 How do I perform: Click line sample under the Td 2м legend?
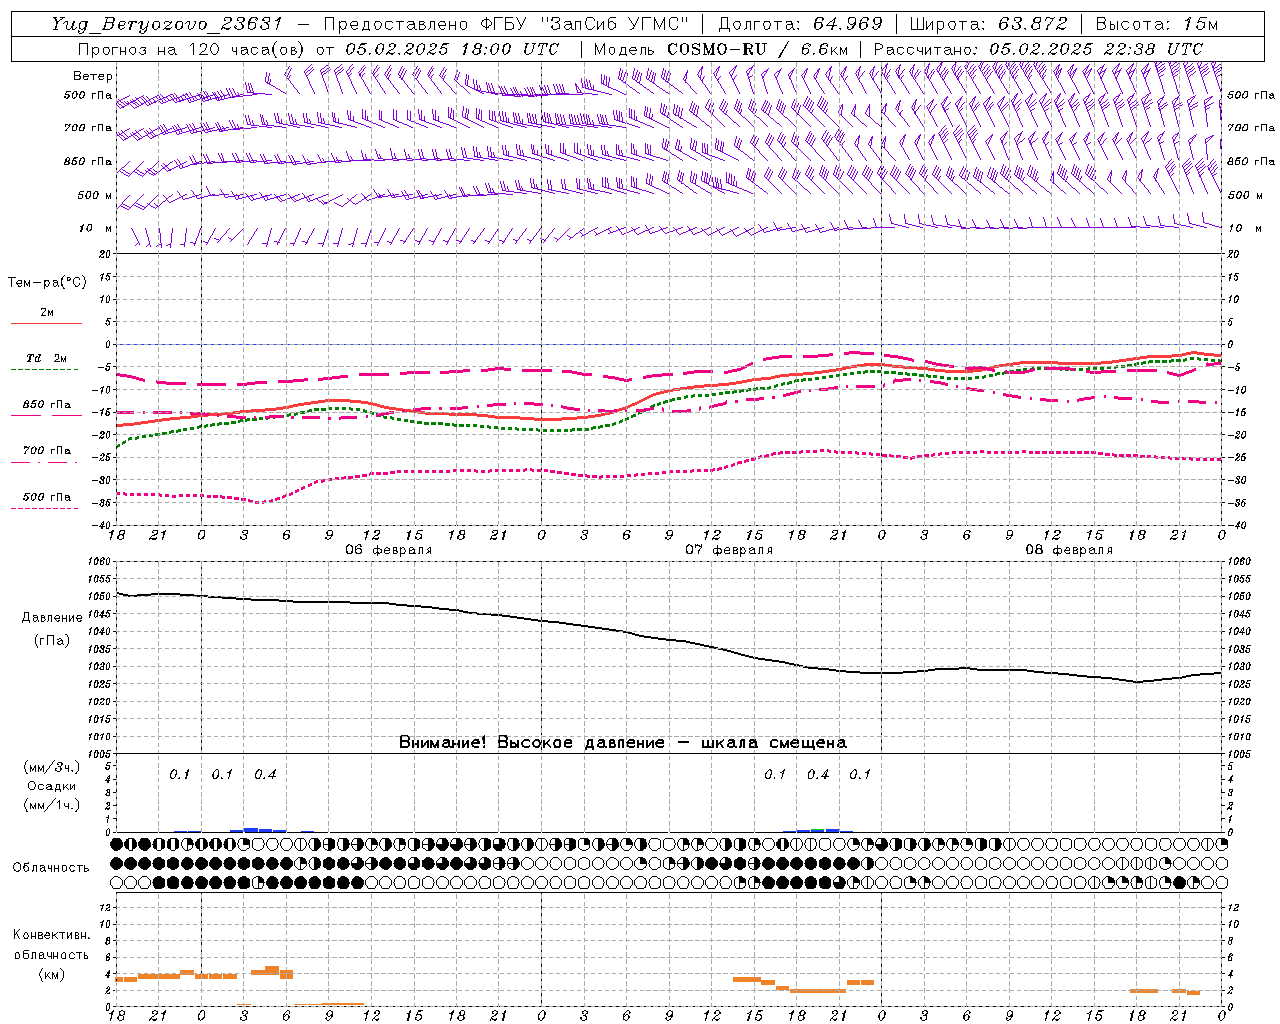(46, 370)
